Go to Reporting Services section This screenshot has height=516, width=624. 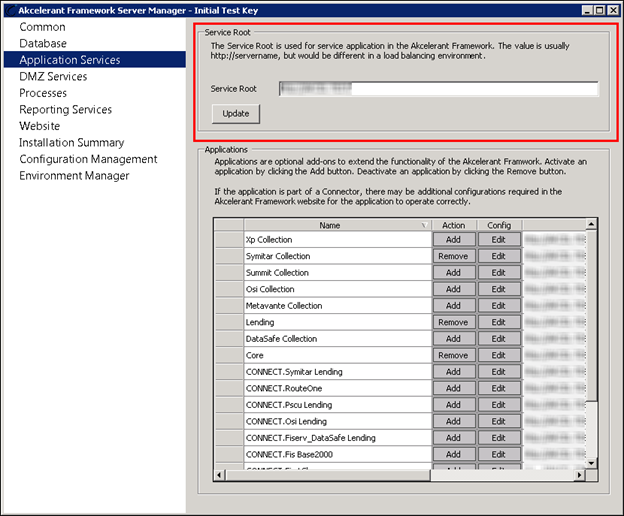tap(66, 109)
